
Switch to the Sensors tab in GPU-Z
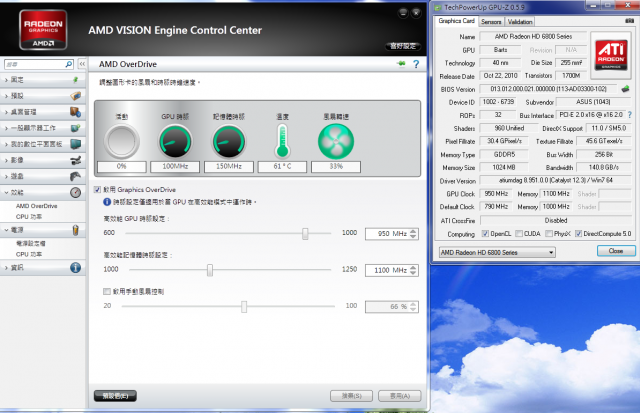click(491, 22)
